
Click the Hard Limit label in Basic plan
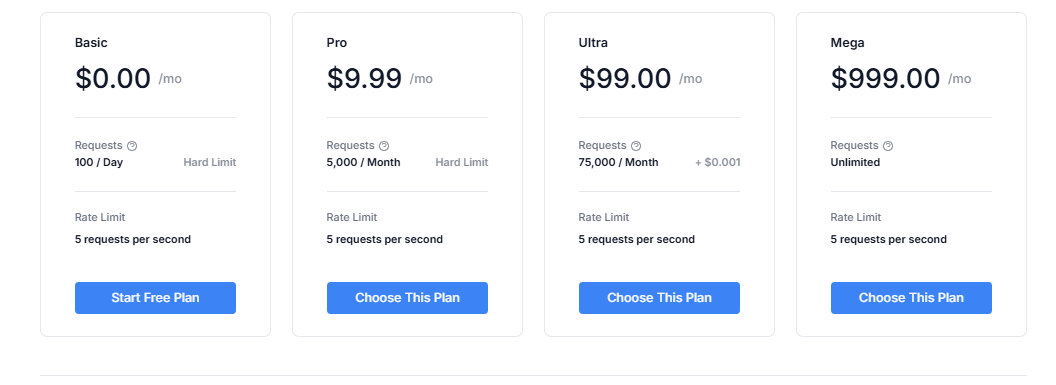(209, 162)
